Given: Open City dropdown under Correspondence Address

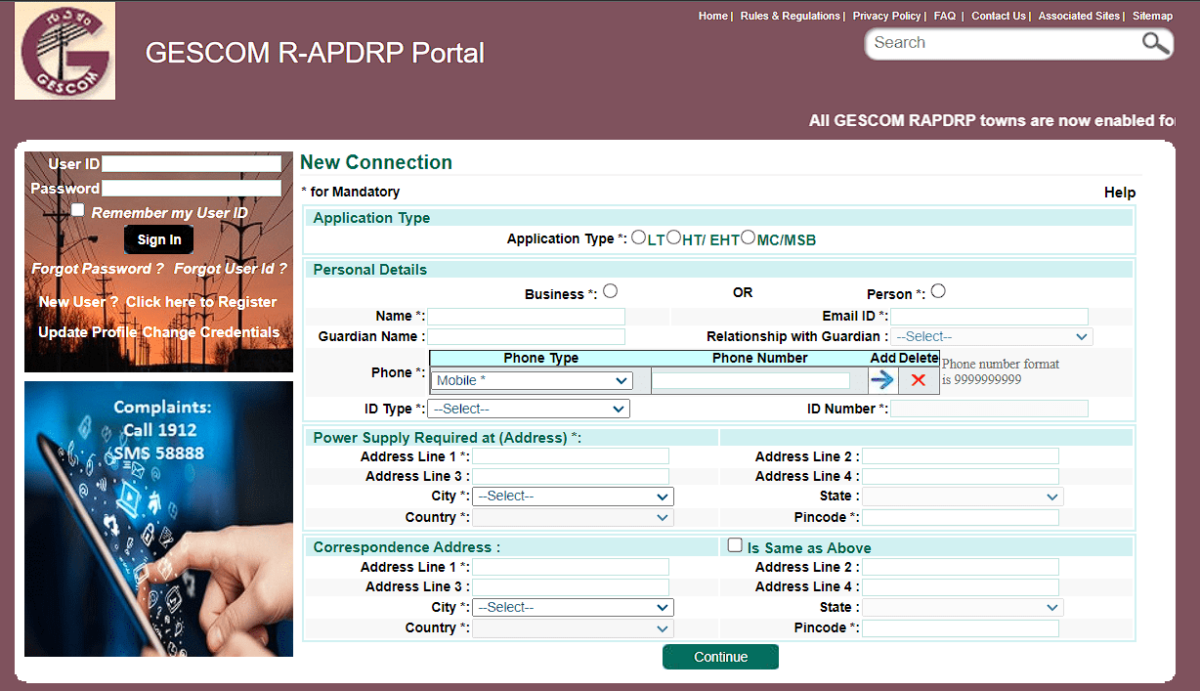Looking at the screenshot, I should coord(573,607).
